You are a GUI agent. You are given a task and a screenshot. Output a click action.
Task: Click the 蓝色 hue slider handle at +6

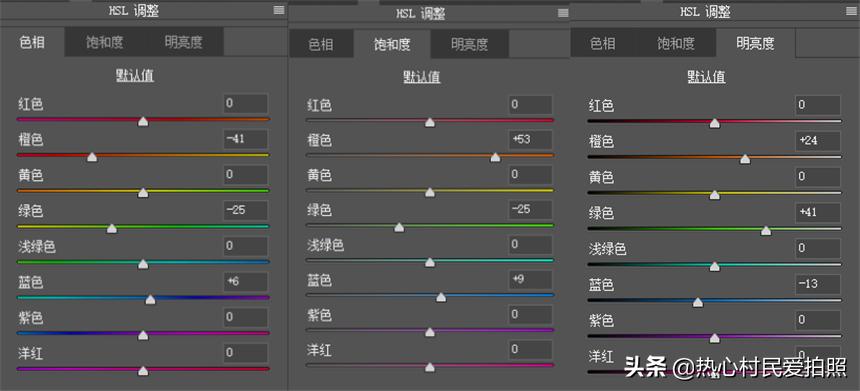(x=150, y=299)
